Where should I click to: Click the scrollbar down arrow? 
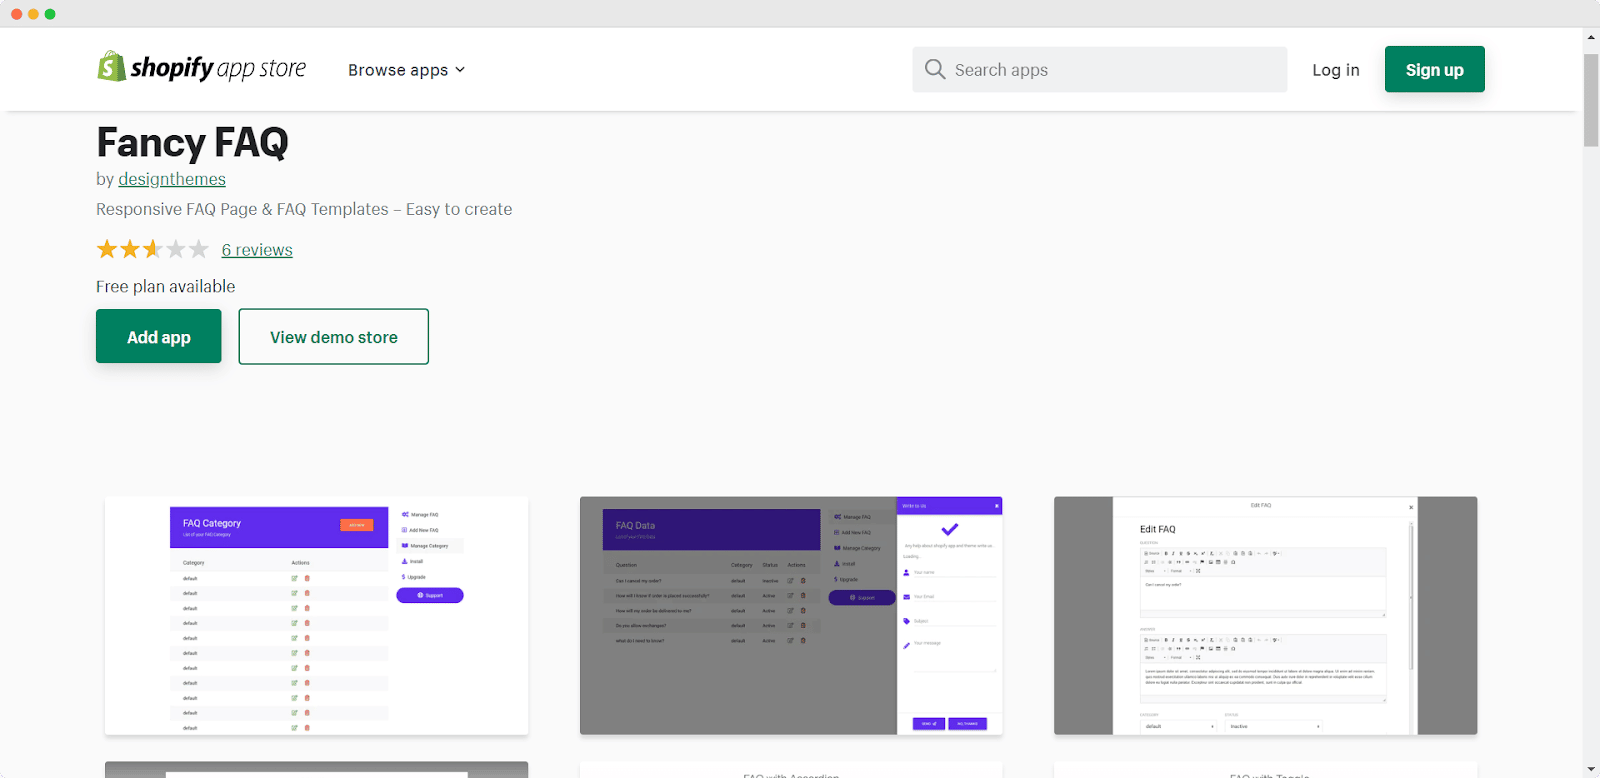click(x=1591, y=769)
